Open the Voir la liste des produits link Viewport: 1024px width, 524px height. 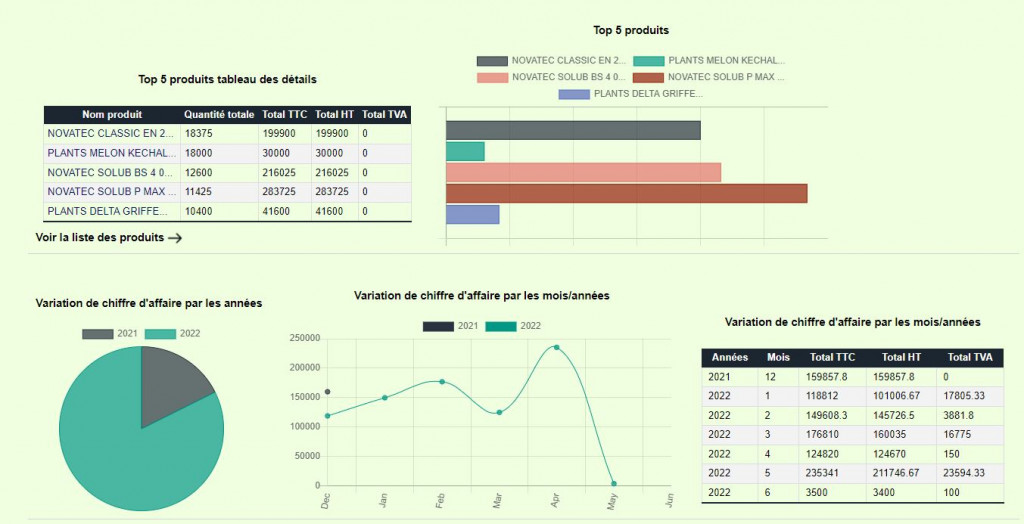click(x=108, y=238)
